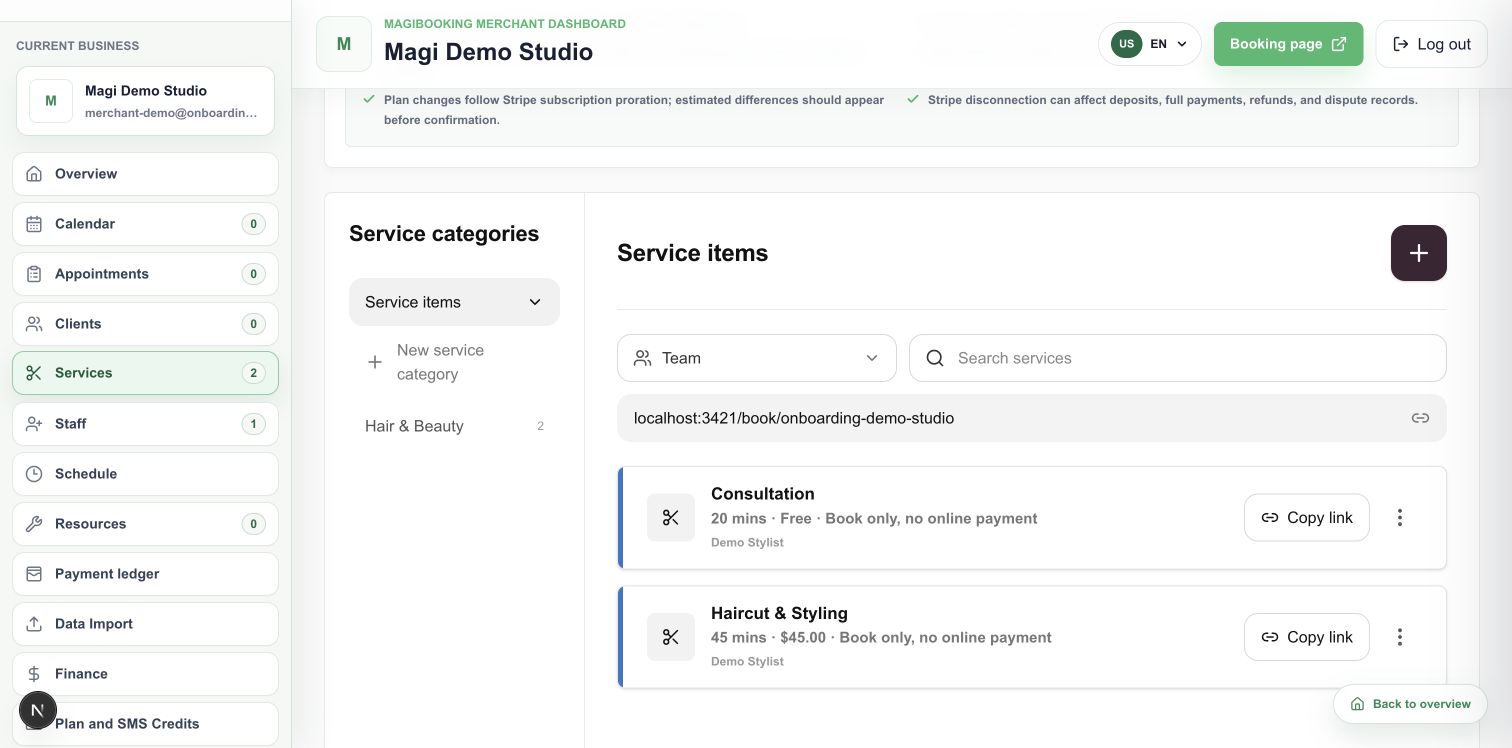Click the scissors icon on Haircut & Styling card

pyautogui.click(x=671, y=637)
